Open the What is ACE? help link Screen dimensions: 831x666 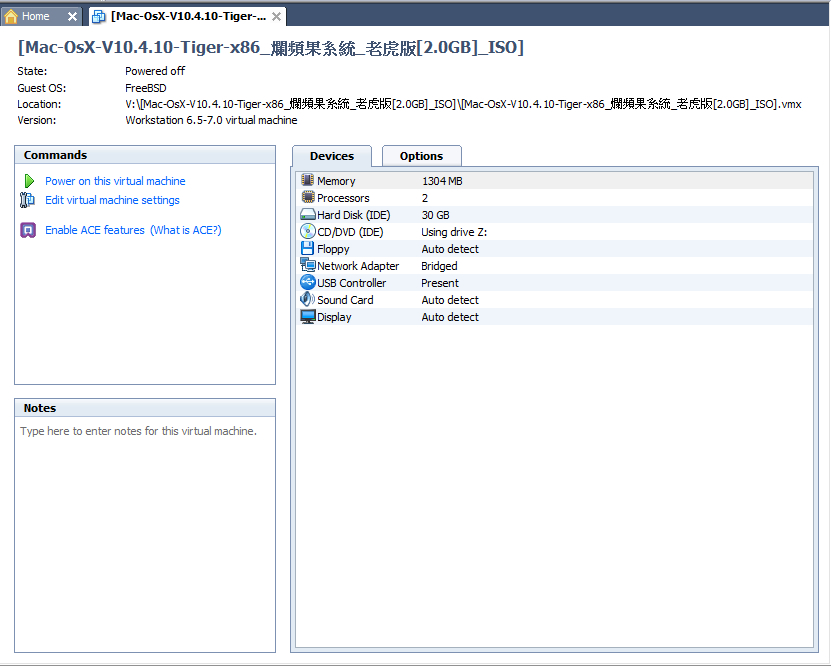[x=185, y=230]
